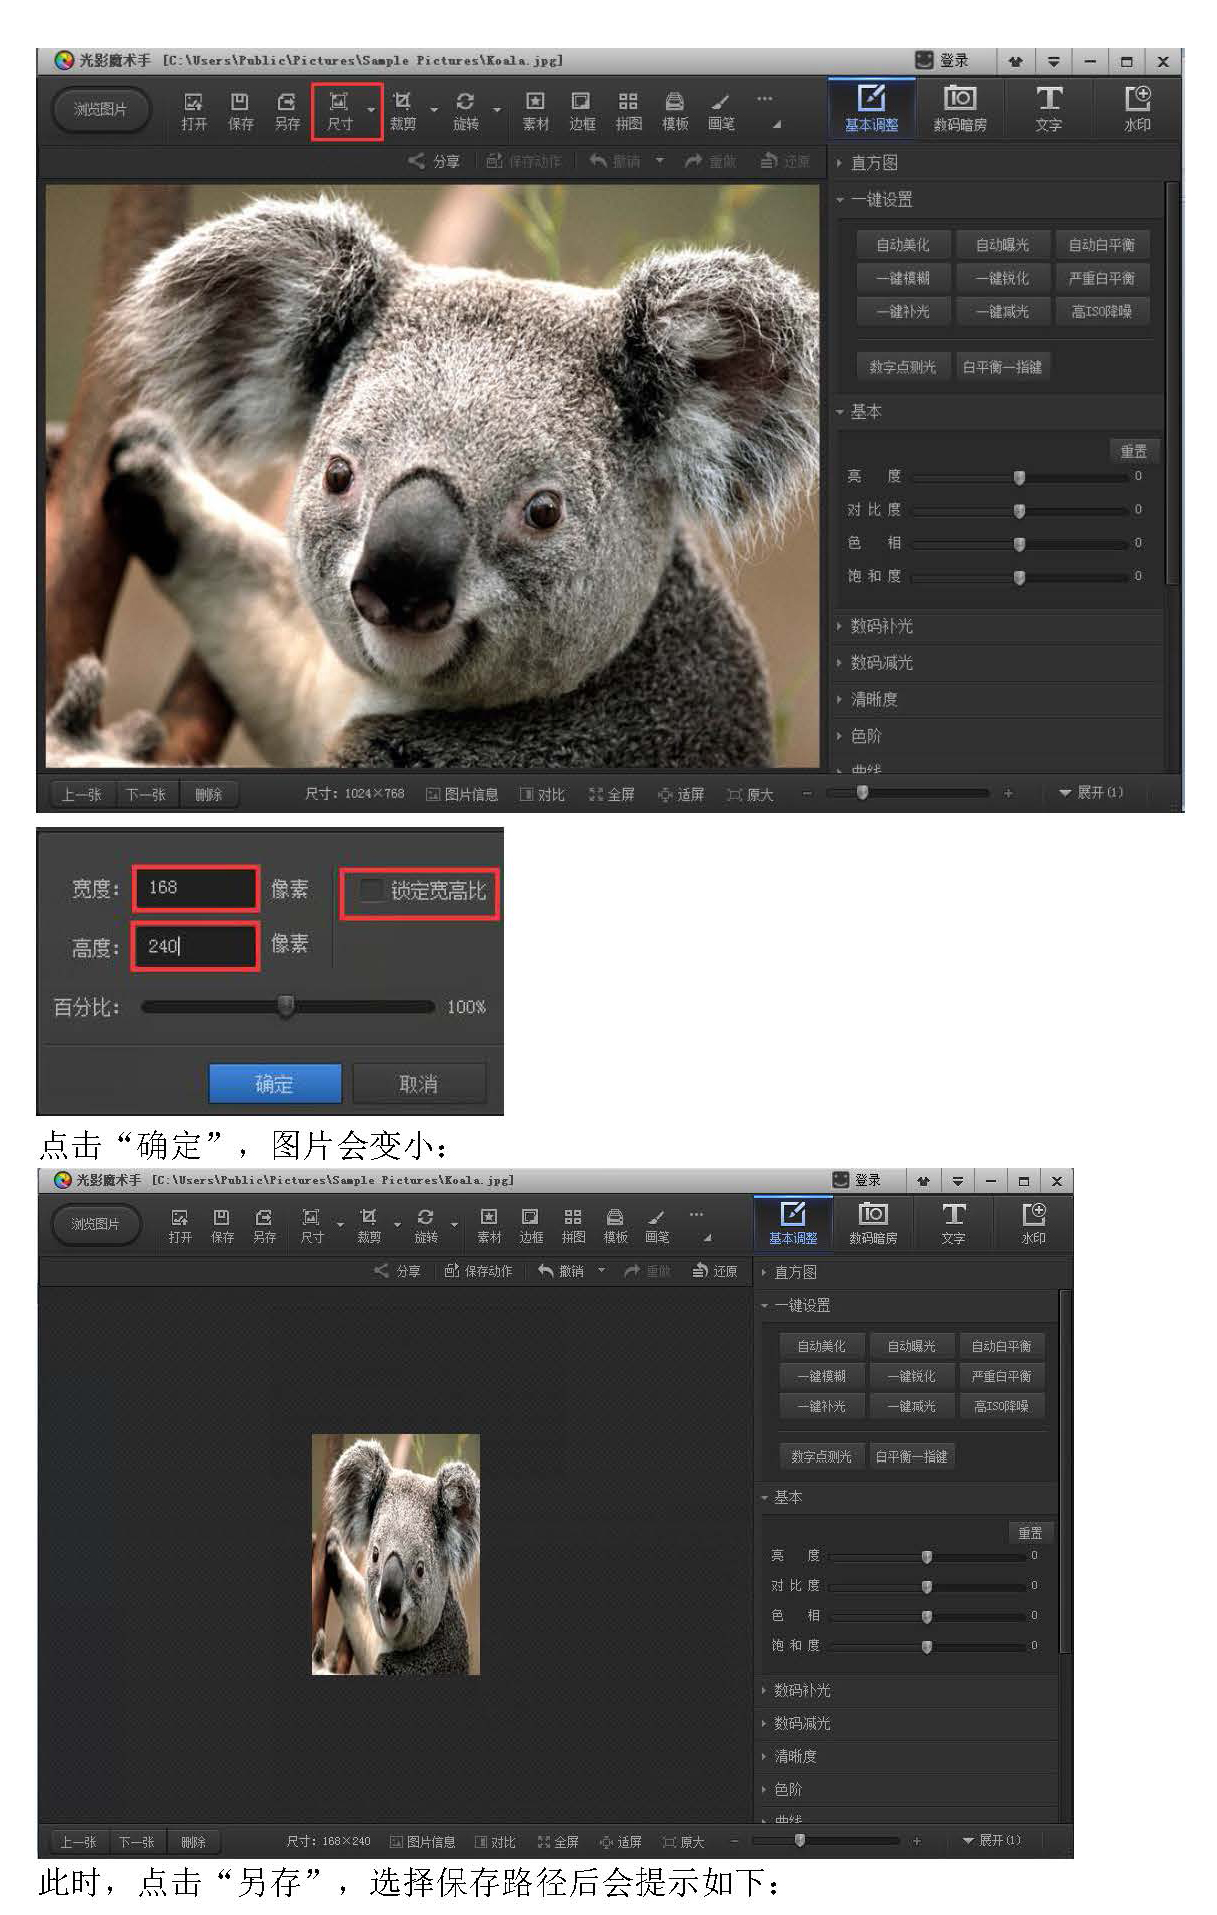Select 尺寸 tool in the 1024×768 koala window
1217x1915 pixels.
tap(340, 111)
